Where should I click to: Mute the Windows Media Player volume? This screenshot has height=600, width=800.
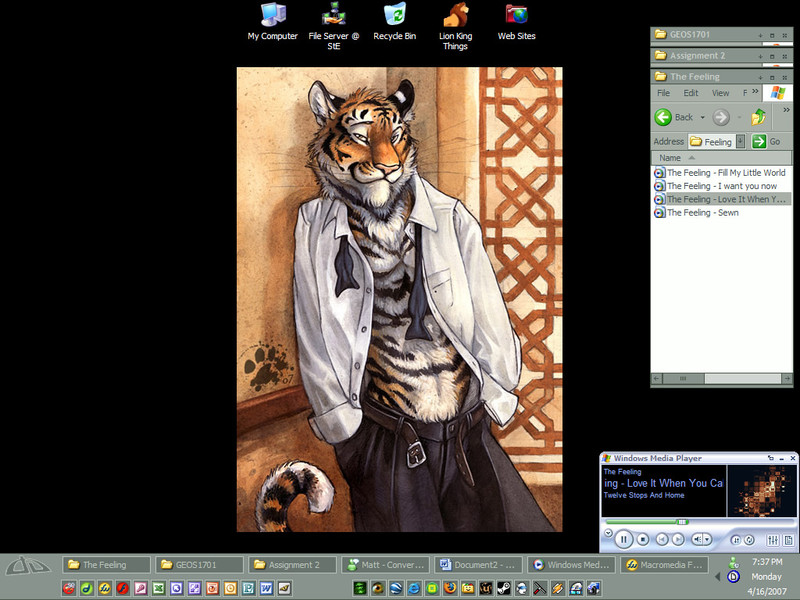click(697, 539)
